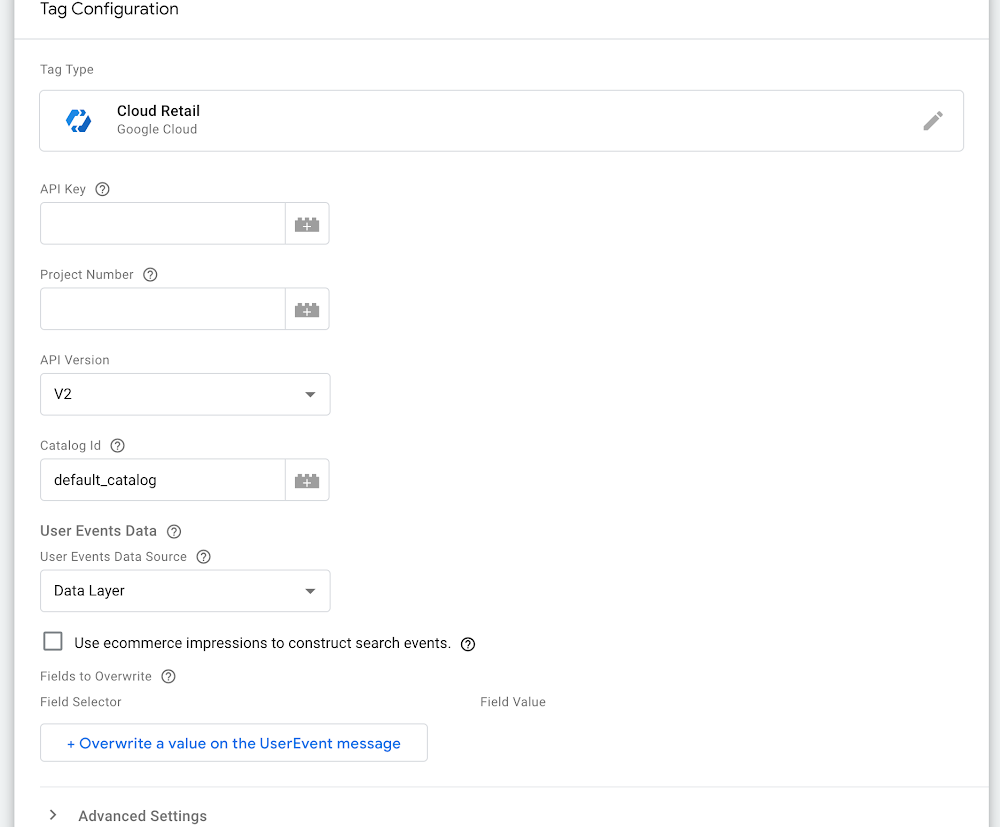This screenshot has height=827, width=1000.
Task: Open variable picker beside API Key field
Action: pos(307,224)
